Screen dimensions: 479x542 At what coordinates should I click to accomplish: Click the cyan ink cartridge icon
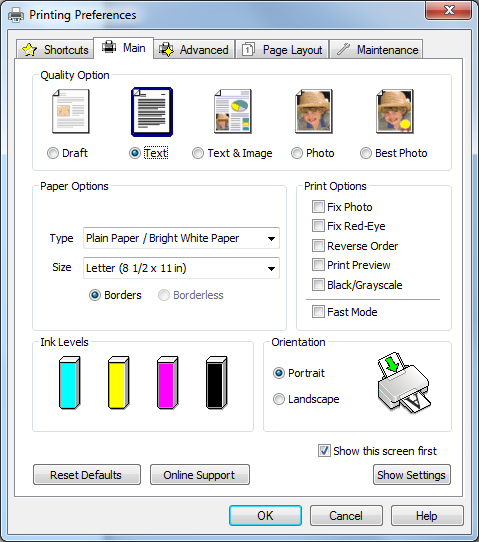pos(69,383)
